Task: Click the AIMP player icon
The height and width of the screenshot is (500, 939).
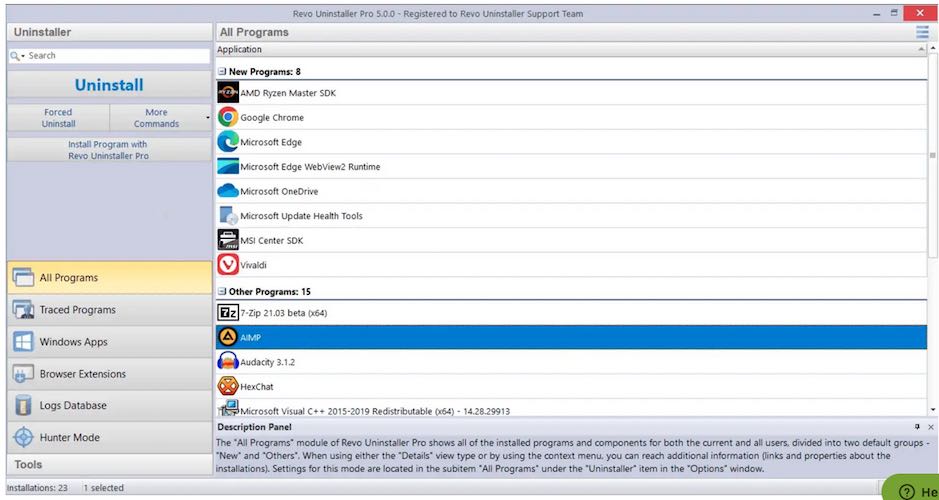Action: (228, 337)
